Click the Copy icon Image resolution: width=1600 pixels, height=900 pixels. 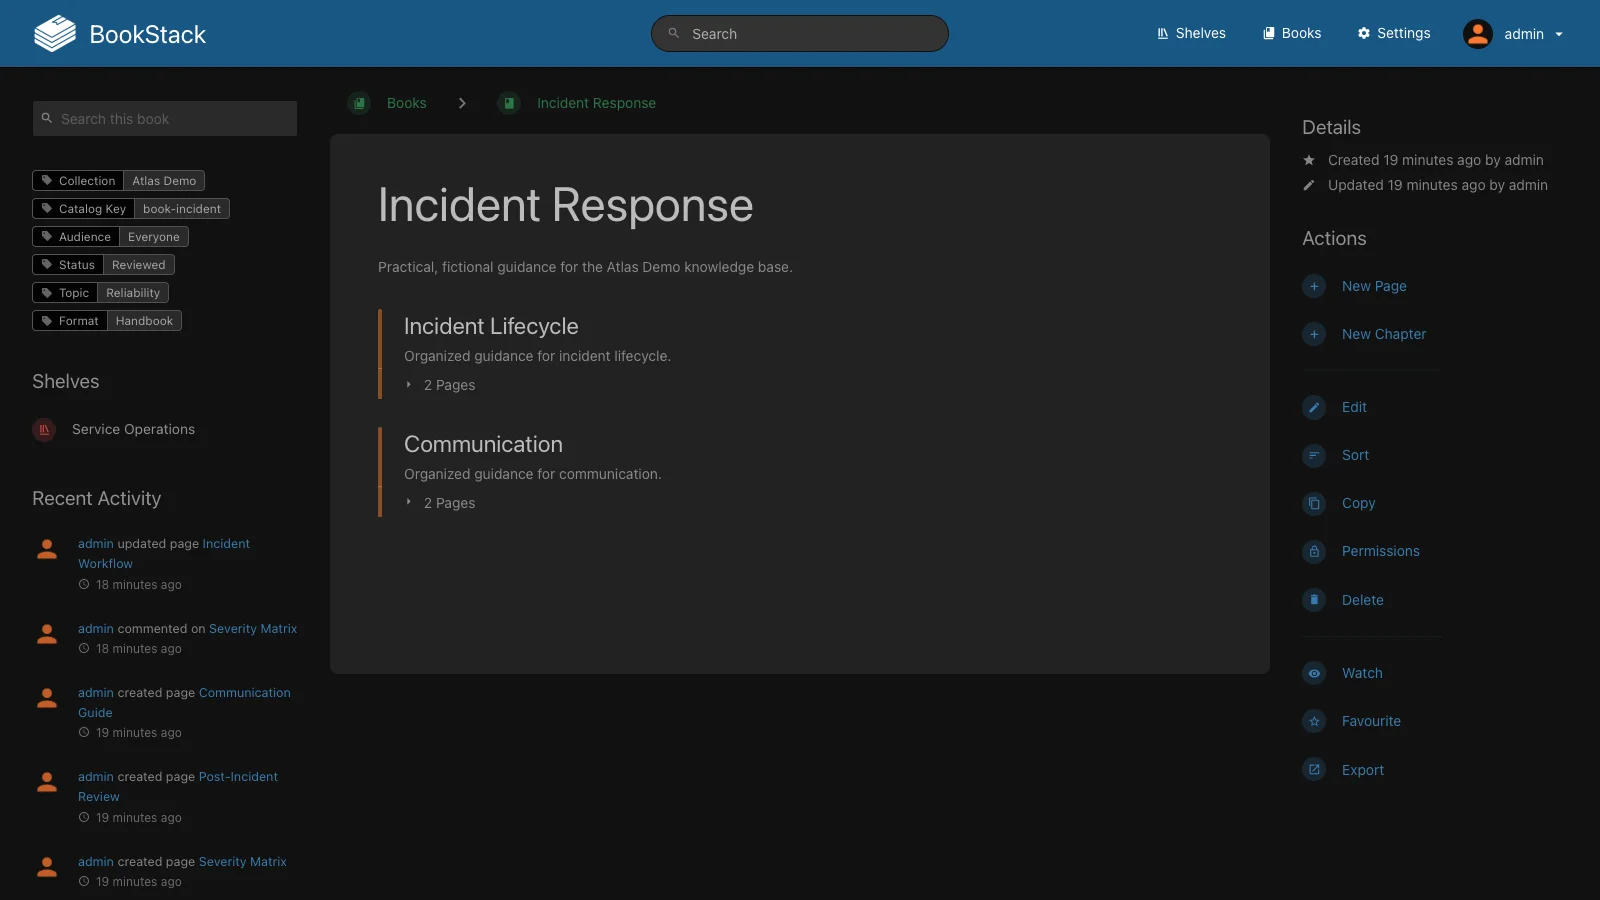(1314, 503)
